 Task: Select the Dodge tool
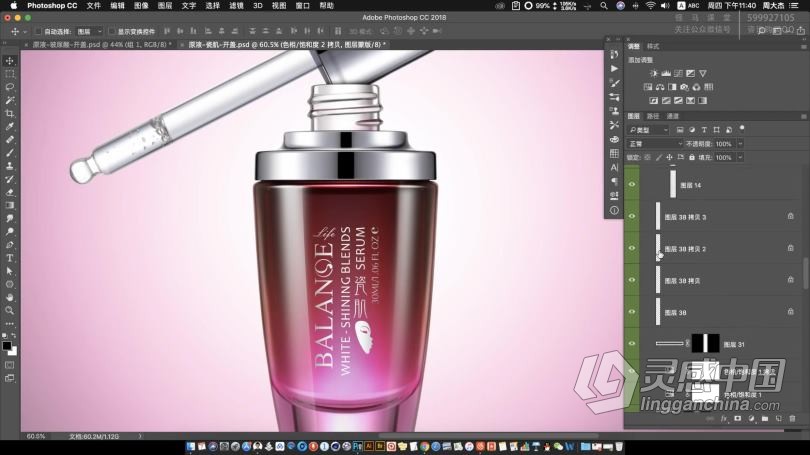click(9, 231)
